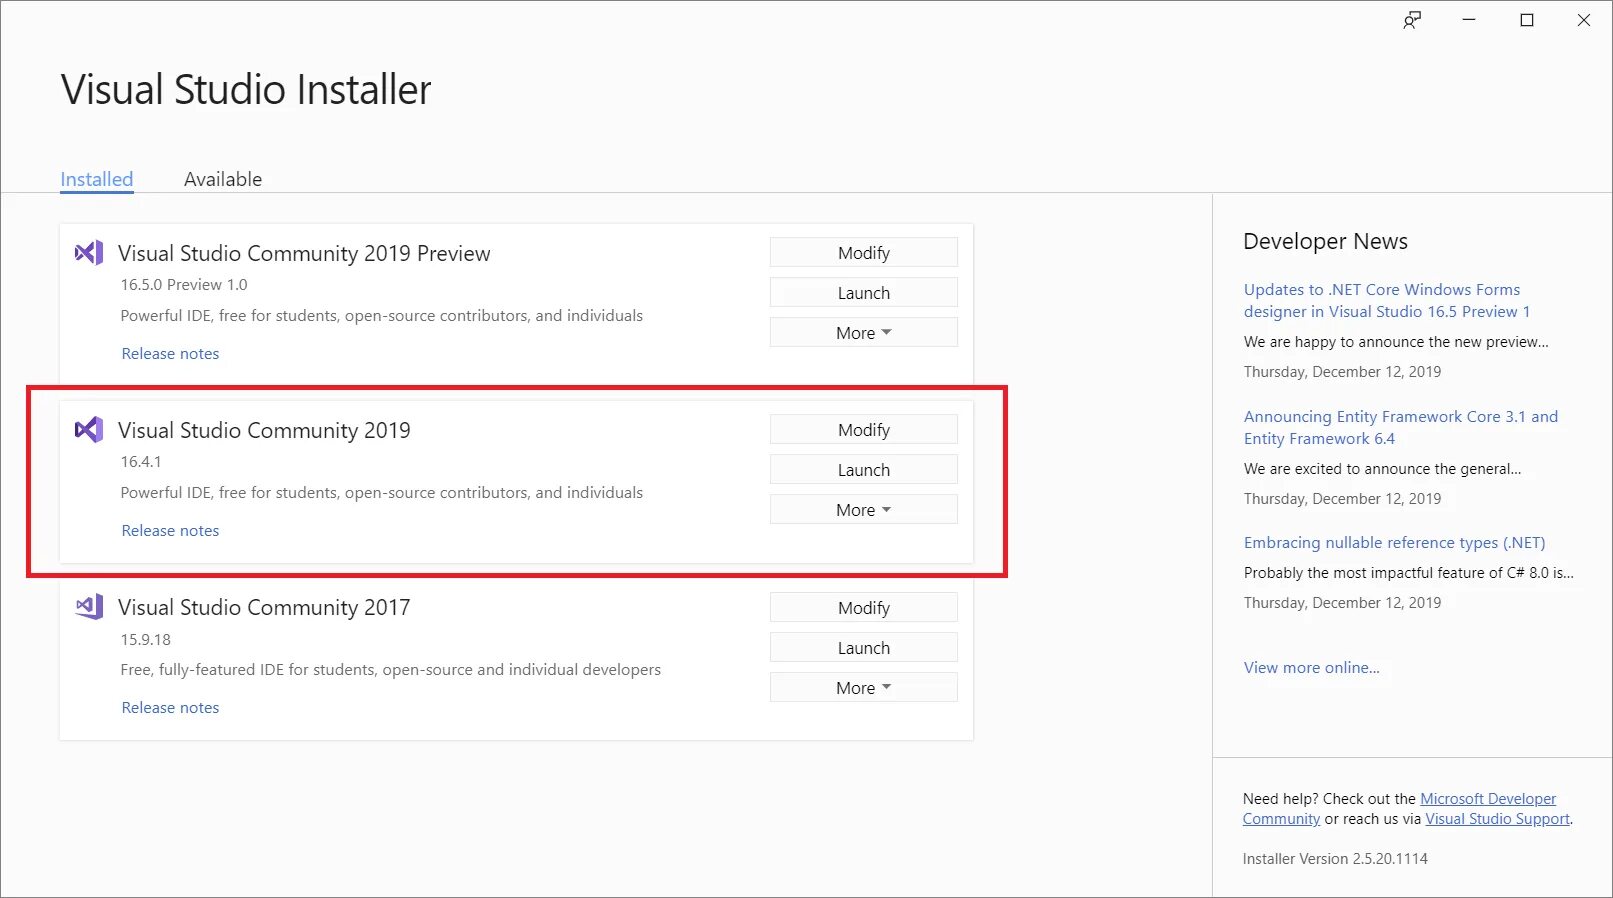The height and width of the screenshot is (898, 1613).
Task: Open the feedback icon in the title bar
Action: 1412,20
